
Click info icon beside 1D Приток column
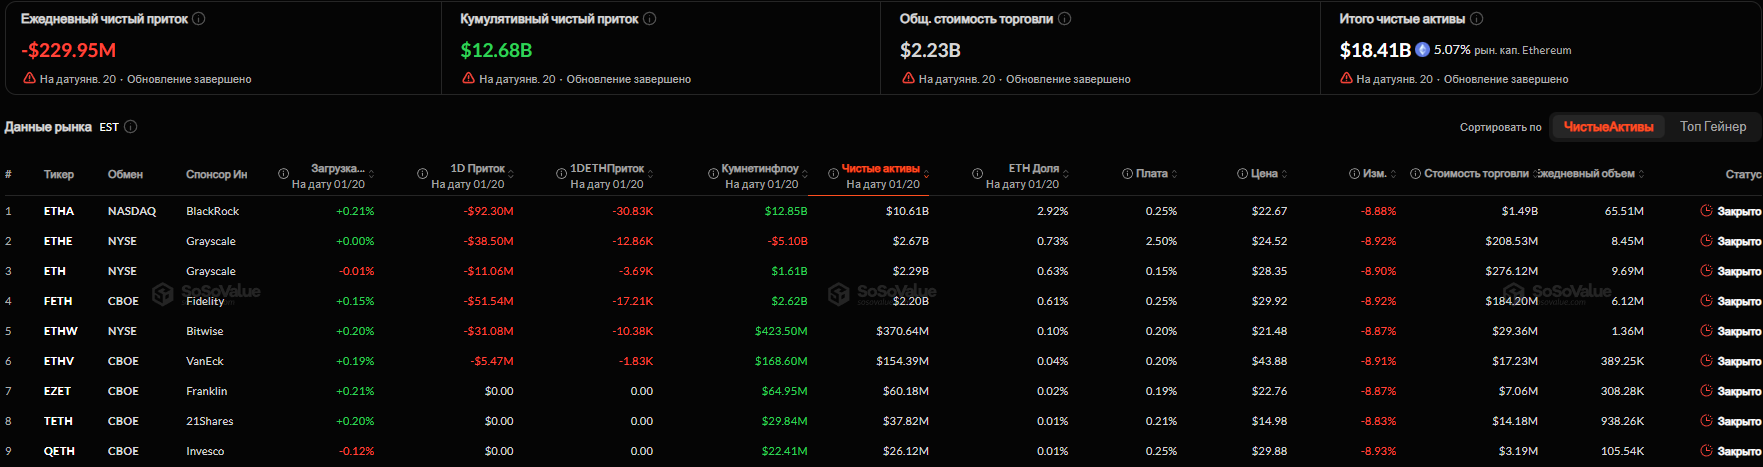tap(423, 174)
